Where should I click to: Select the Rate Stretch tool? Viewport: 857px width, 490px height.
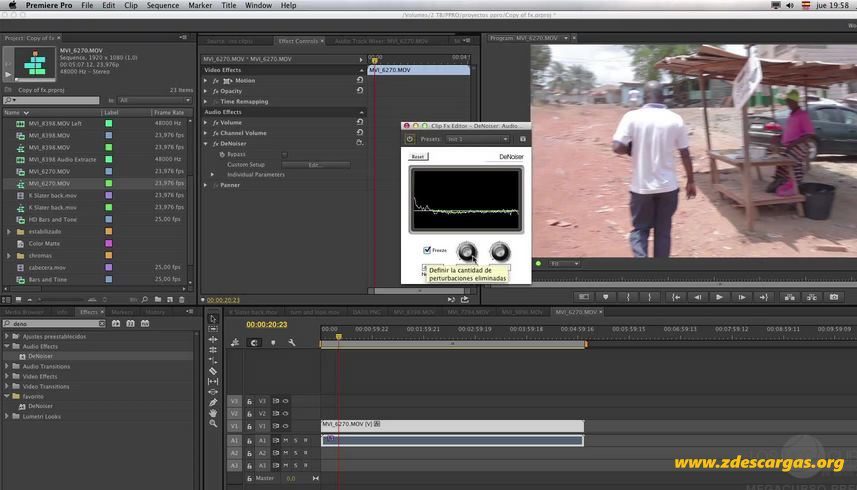[x=213, y=361]
